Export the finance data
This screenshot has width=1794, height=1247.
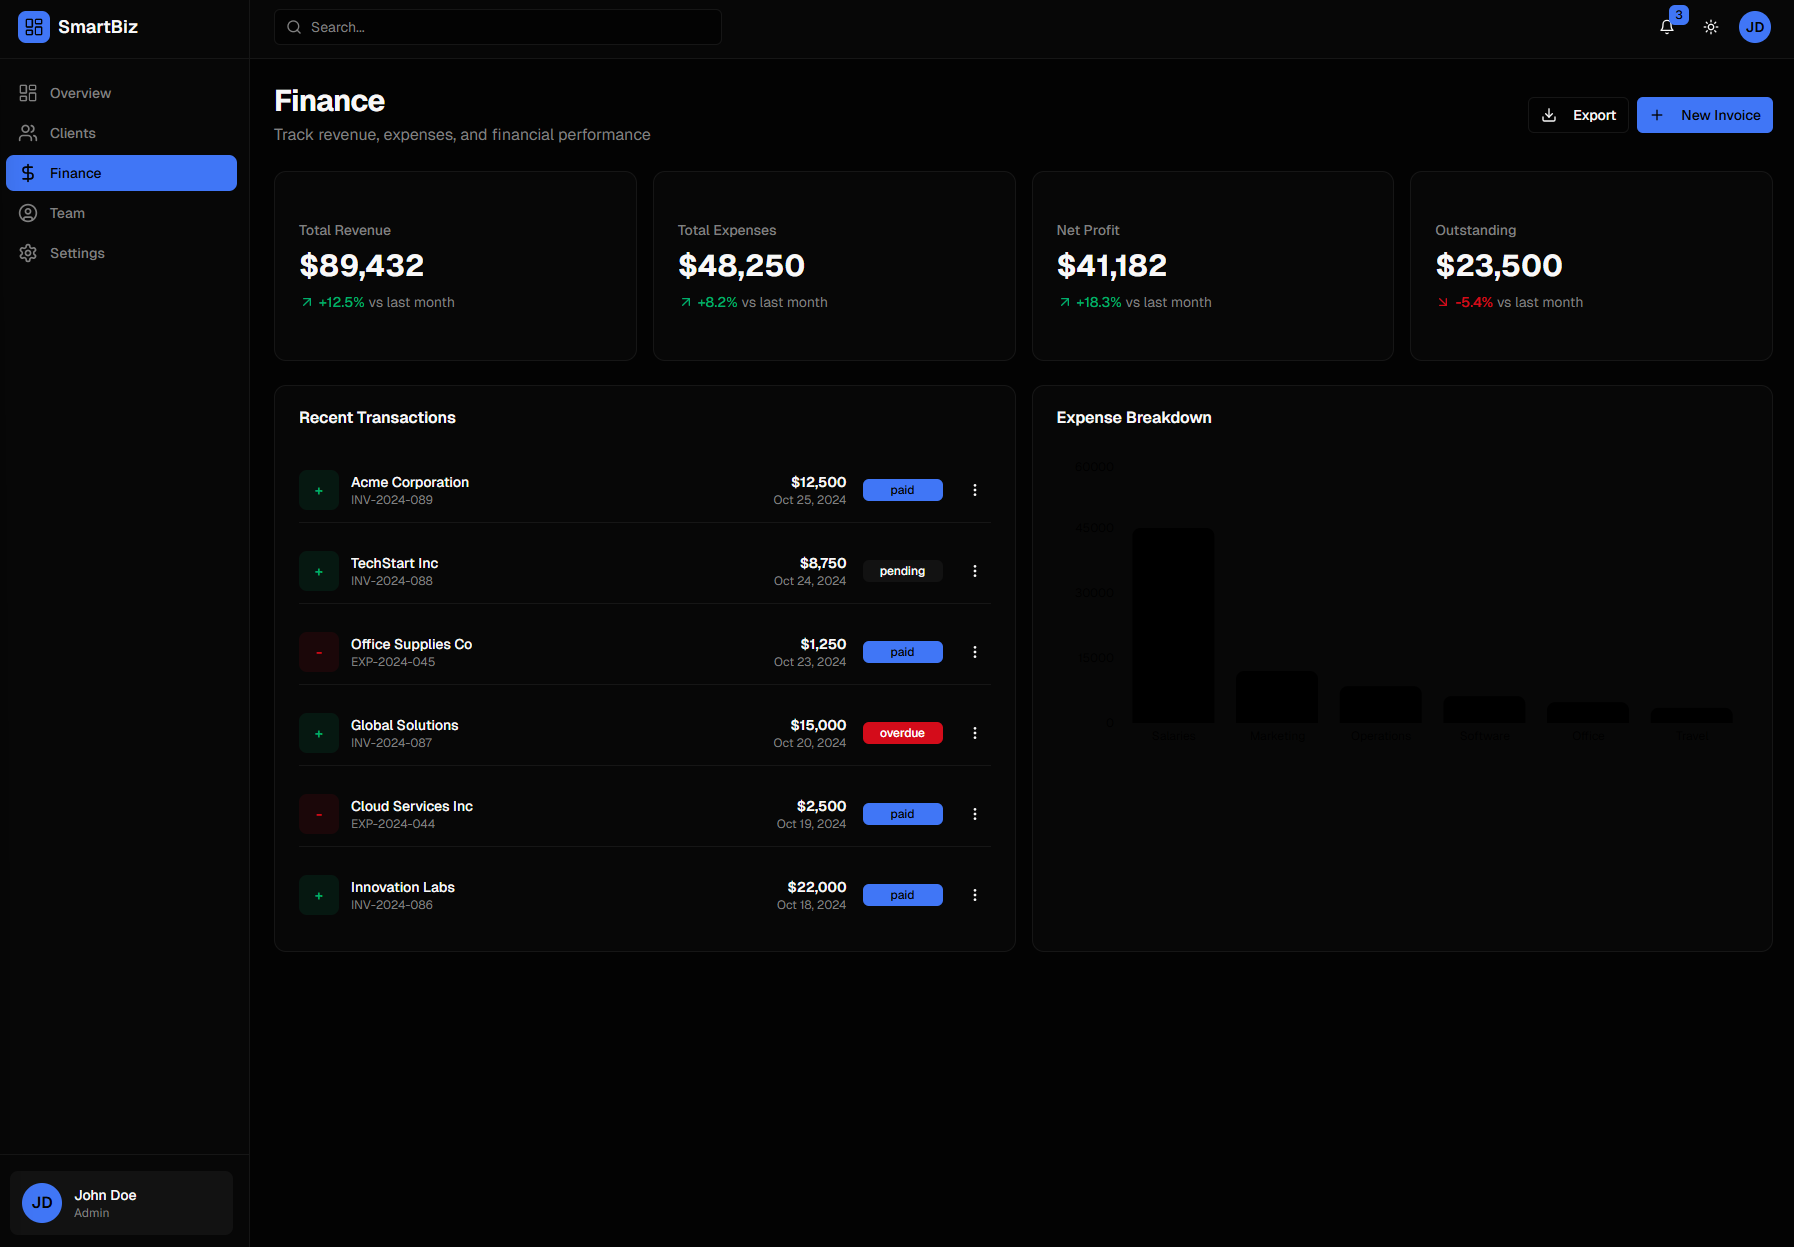tap(1578, 114)
